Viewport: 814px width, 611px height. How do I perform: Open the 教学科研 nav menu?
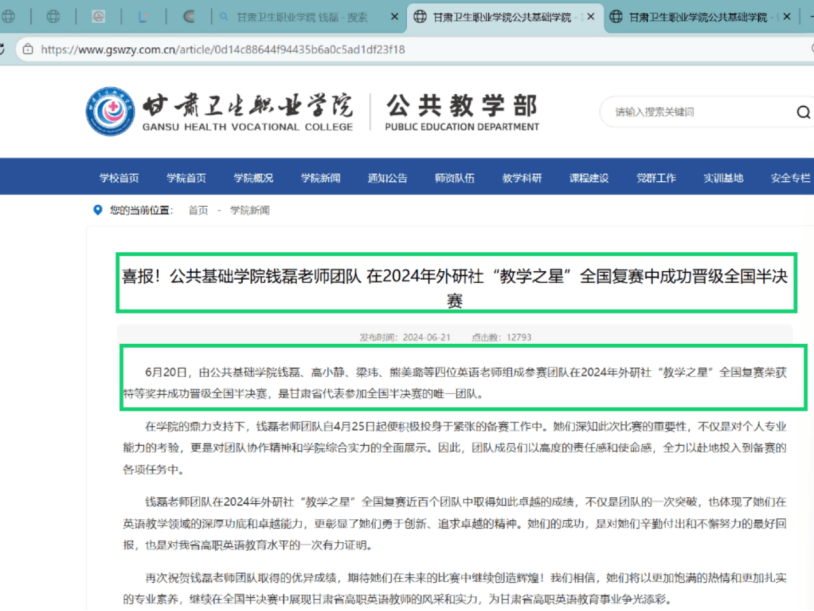tap(522, 178)
